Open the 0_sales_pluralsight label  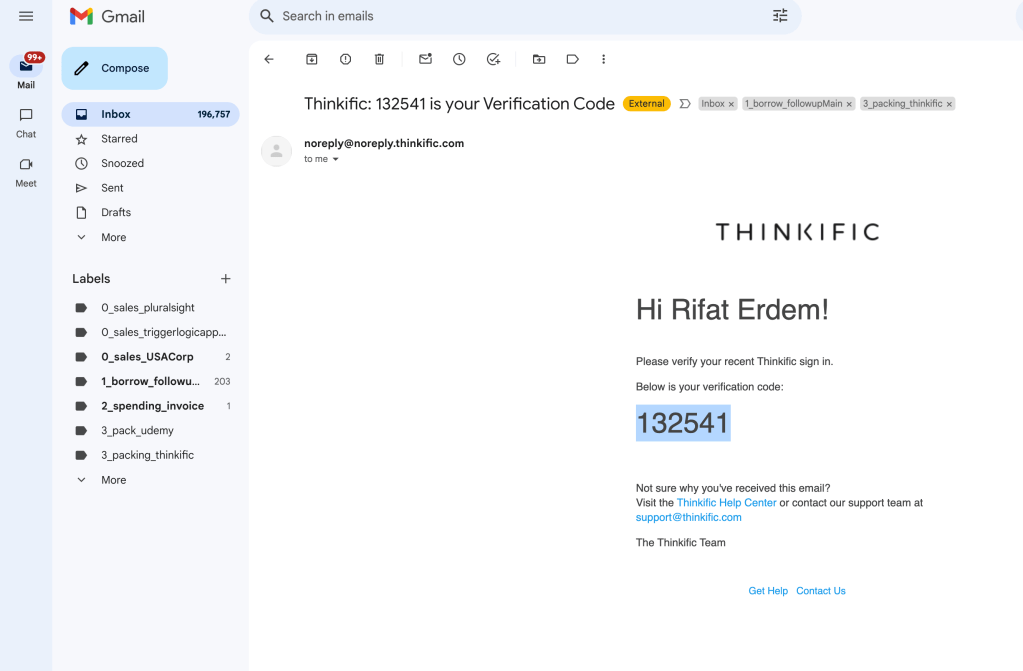pyautogui.click(x=150, y=307)
